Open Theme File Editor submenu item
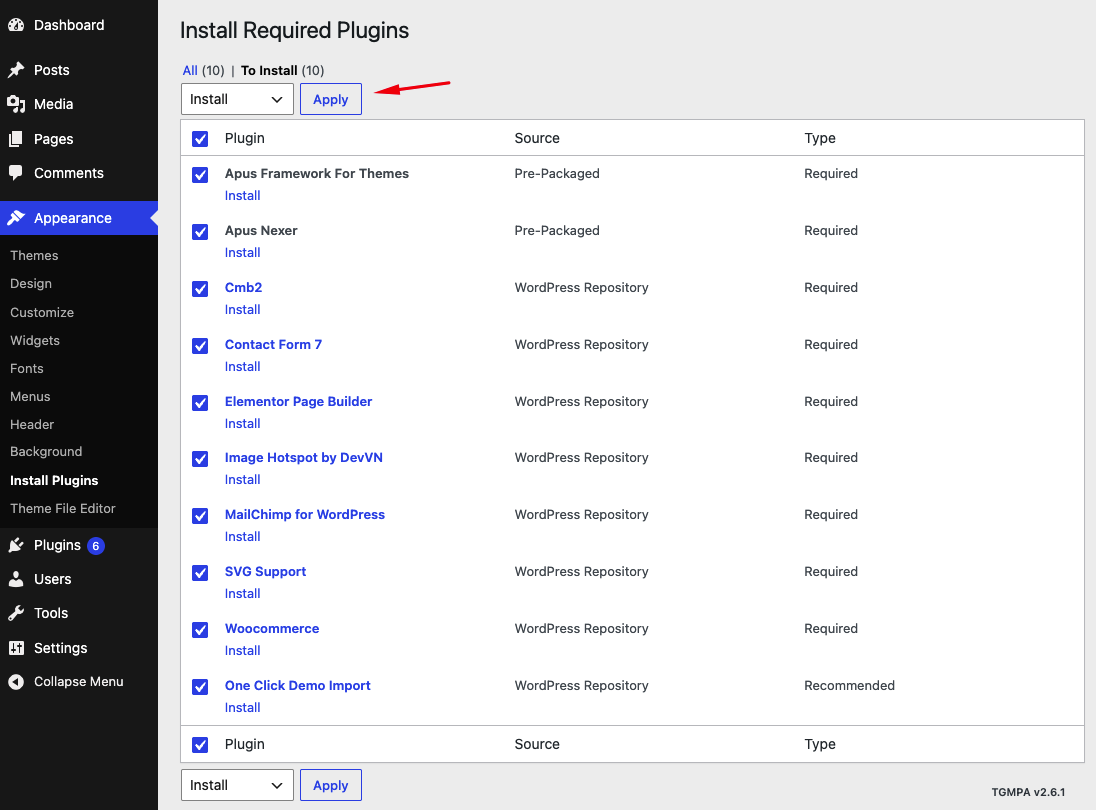Viewport: 1096px width, 810px height. (x=63, y=508)
